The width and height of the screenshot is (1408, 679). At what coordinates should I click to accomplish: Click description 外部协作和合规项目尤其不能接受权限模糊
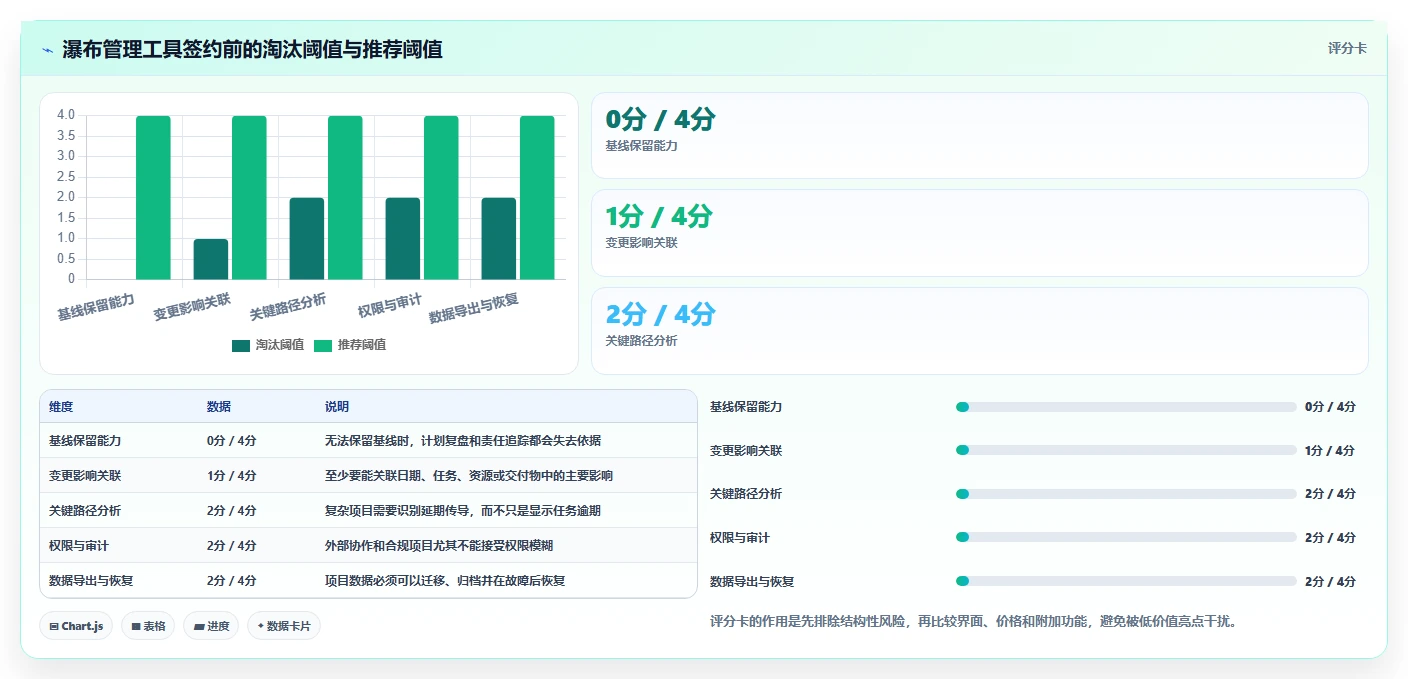439,546
